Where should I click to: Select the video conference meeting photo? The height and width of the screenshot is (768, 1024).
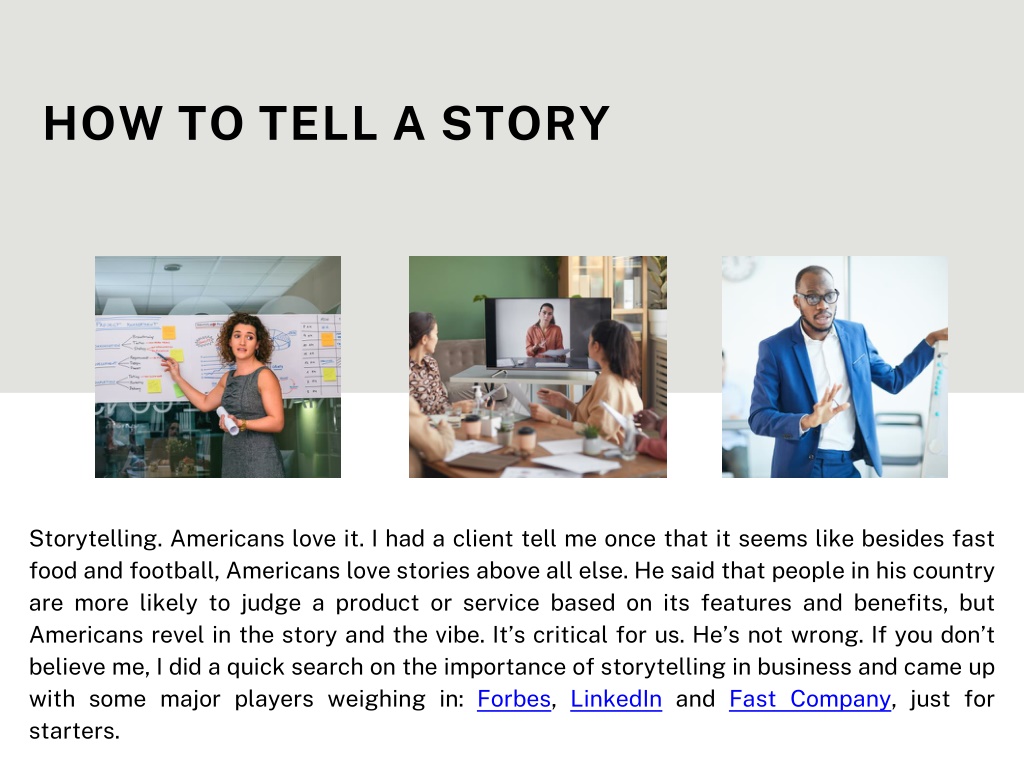(537, 366)
